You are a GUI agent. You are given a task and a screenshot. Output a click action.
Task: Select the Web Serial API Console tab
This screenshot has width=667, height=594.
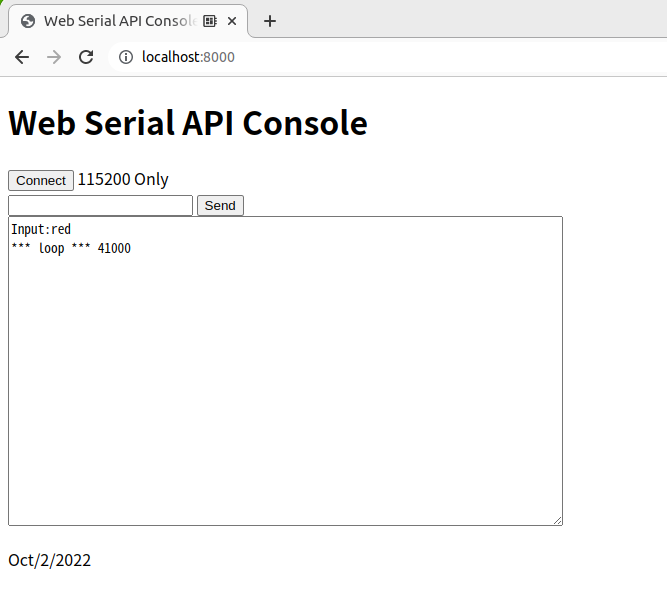click(x=128, y=21)
